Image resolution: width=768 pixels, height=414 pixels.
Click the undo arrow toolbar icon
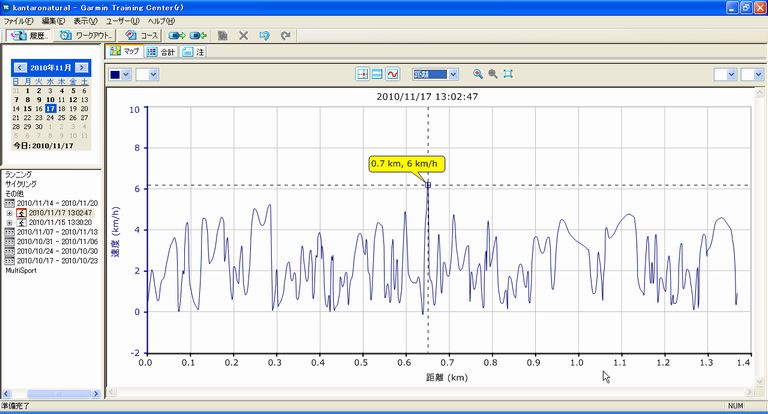[264, 35]
